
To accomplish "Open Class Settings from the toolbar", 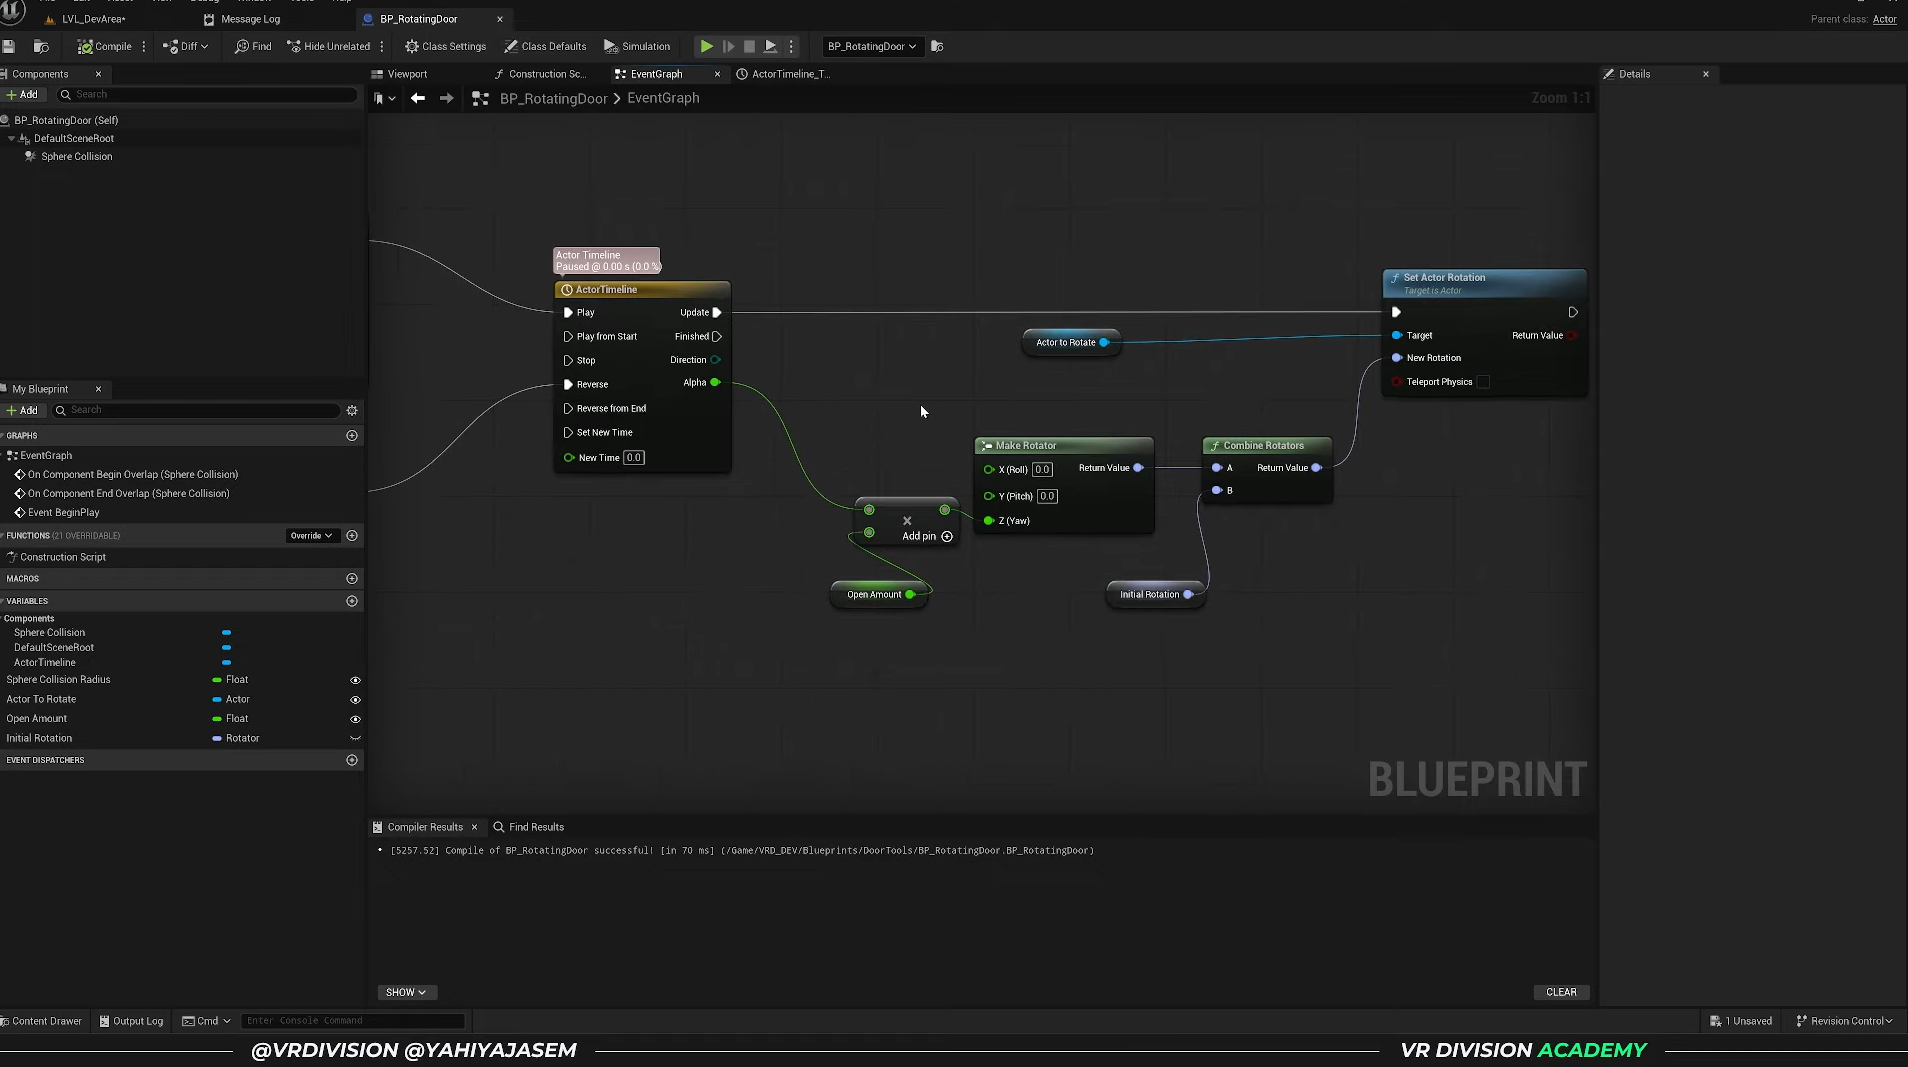I will (411, 46).
